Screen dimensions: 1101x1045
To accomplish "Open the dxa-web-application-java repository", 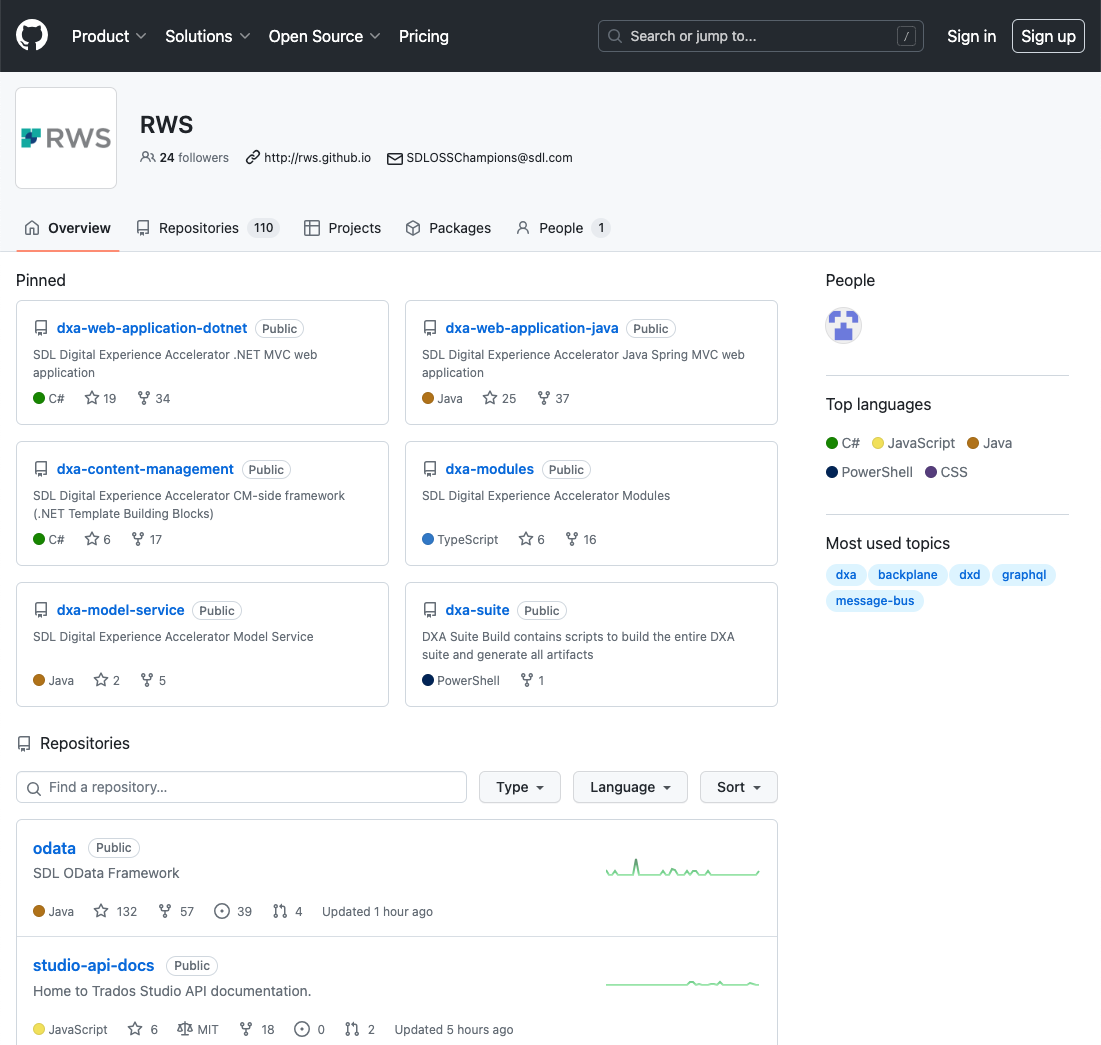I will click(x=532, y=328).
